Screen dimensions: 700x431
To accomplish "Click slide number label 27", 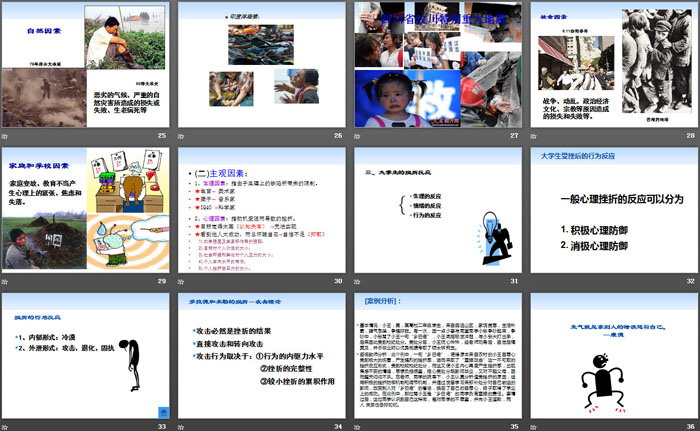I will coord(514,135).
